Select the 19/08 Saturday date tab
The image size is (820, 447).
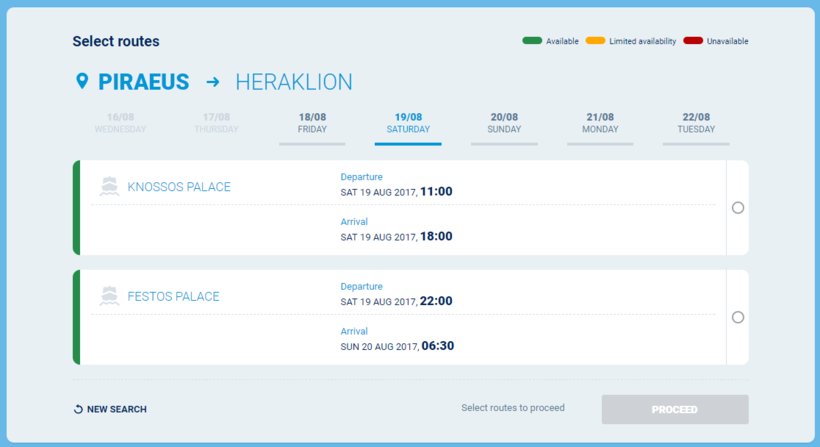(408, 124)
